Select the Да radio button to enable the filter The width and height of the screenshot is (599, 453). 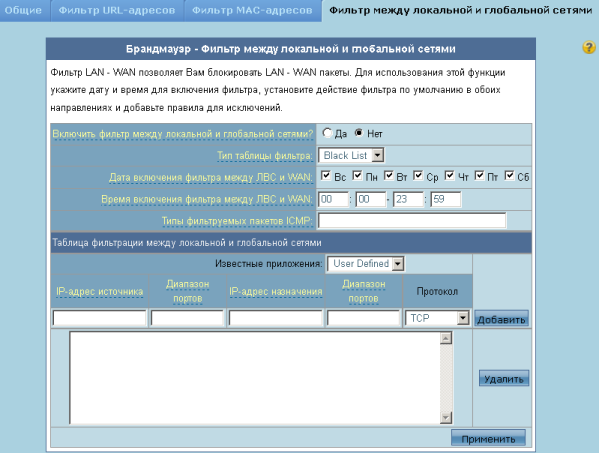(x=327, y=133)
